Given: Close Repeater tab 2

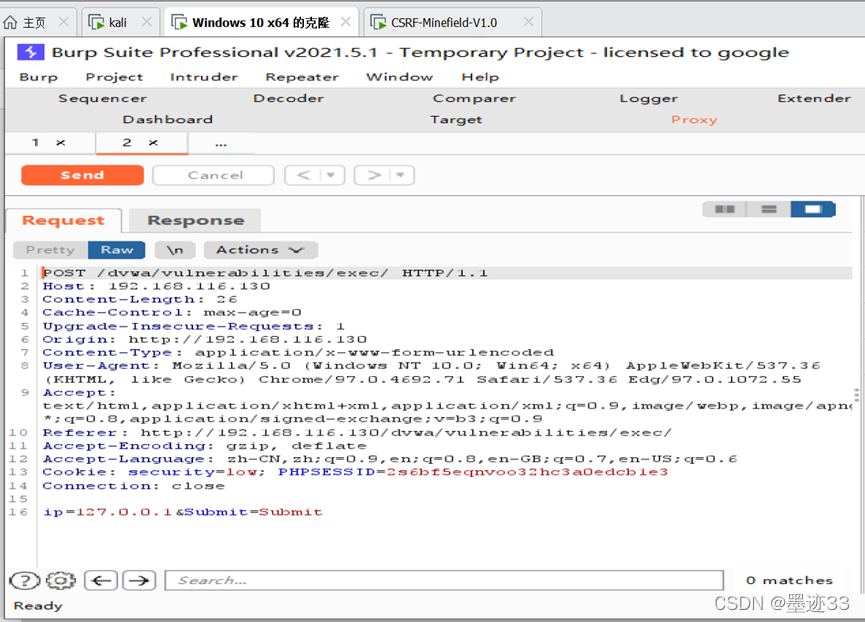Looking at the screenshot, I should 153,143.
